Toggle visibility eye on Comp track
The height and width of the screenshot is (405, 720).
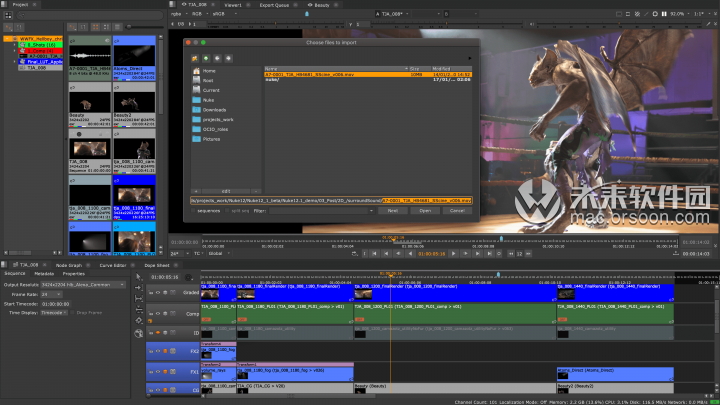click(158, 314)
